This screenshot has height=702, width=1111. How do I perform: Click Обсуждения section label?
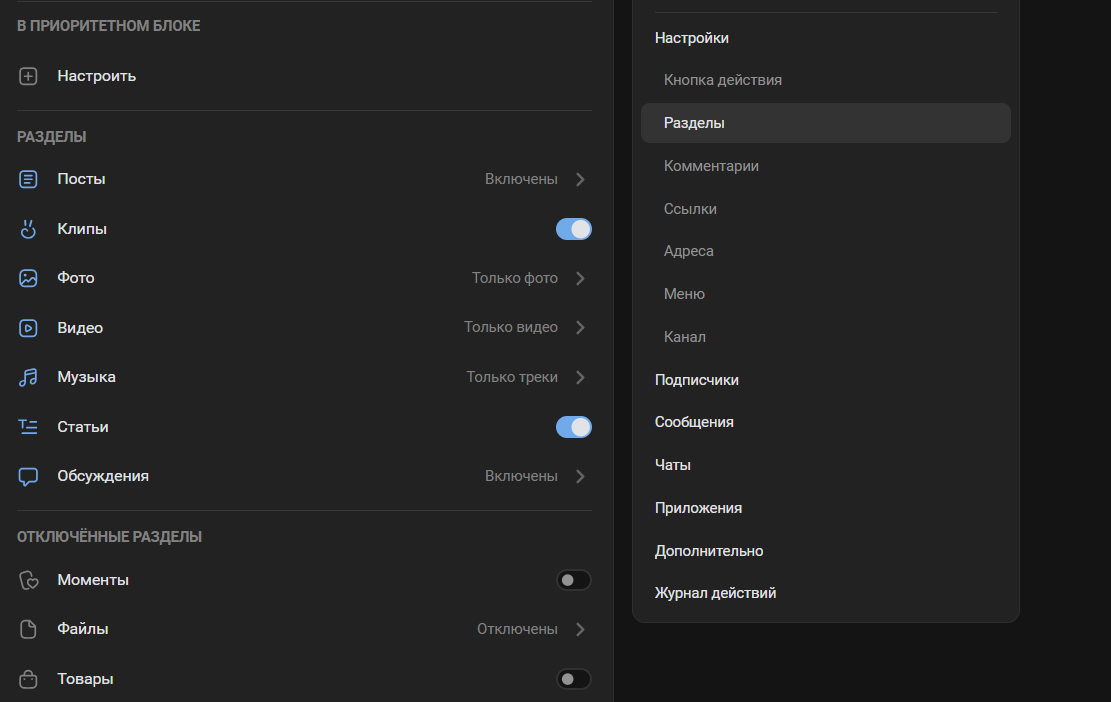coord(103,476)
